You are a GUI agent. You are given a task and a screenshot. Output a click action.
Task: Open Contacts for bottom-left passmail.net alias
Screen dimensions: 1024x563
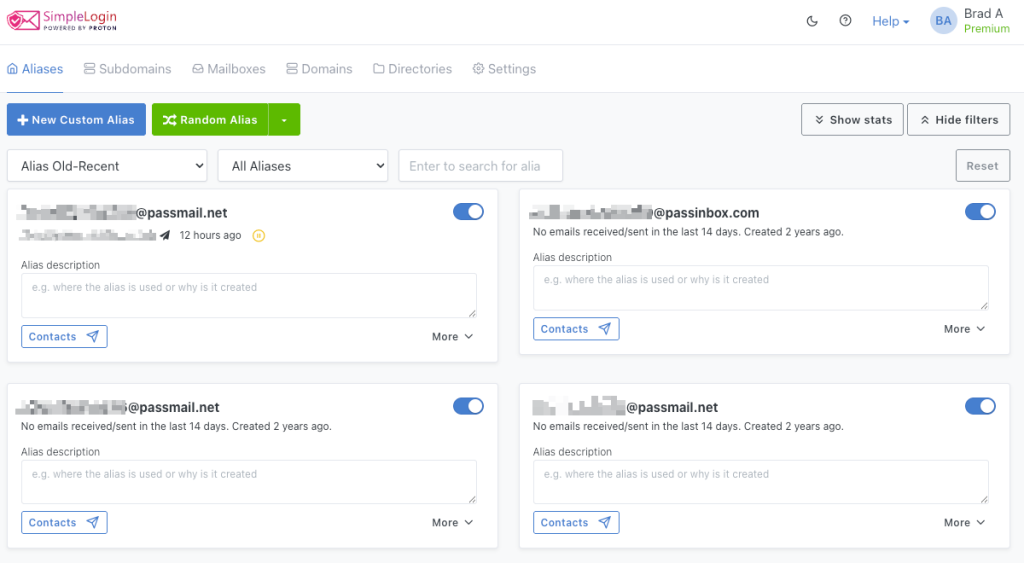(64, 523)
